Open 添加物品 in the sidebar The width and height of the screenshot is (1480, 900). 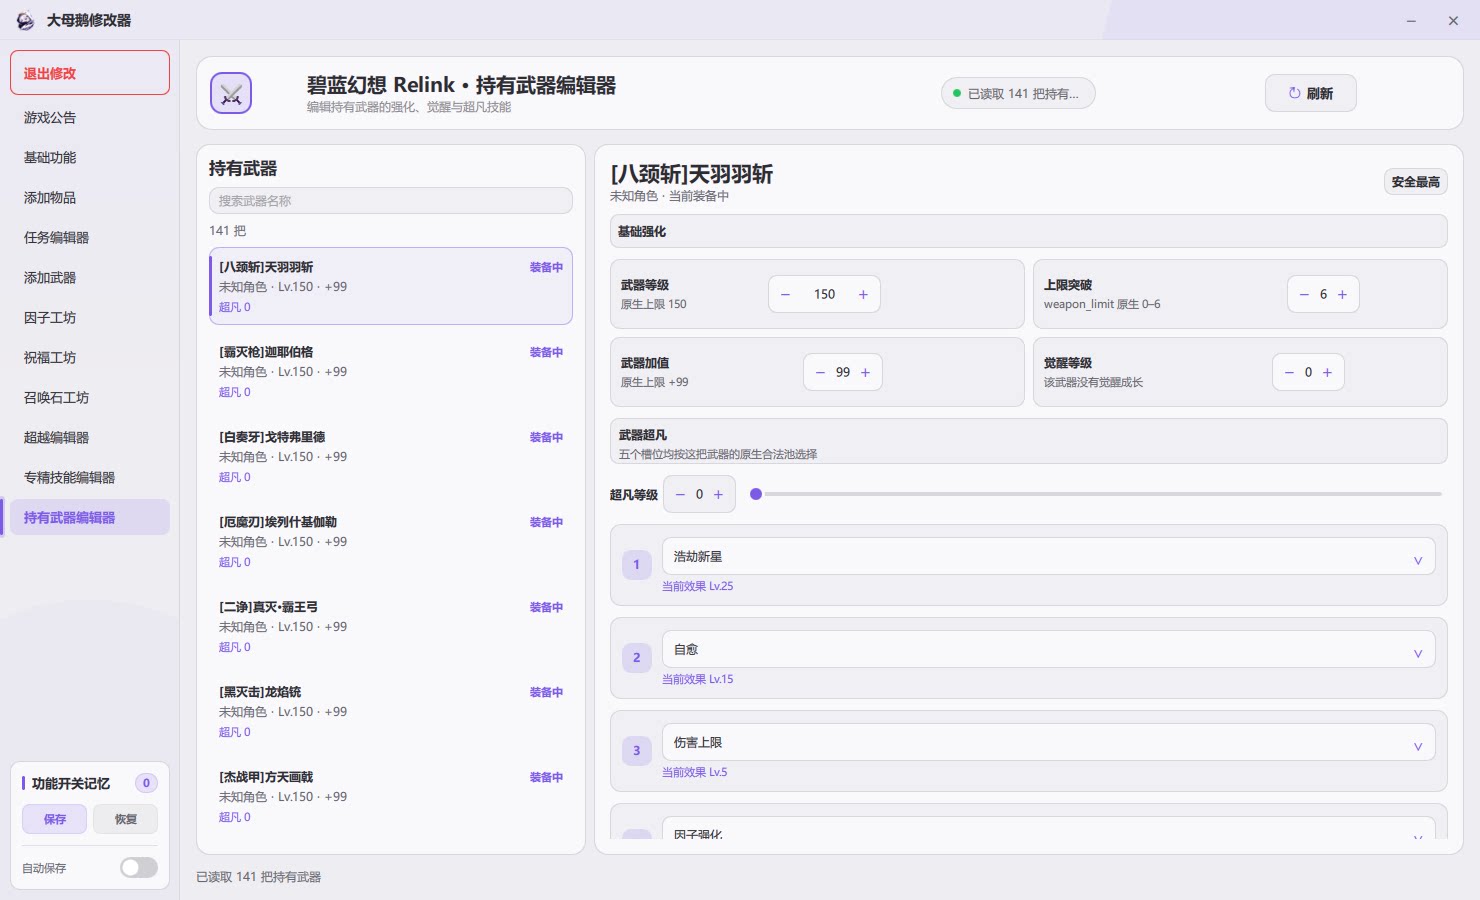coord(90,197)
